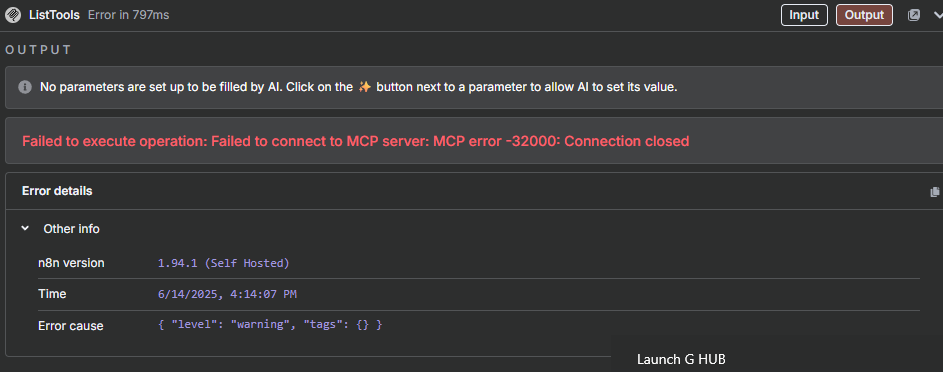Click the info circle icon in notice
The height and width of the screenshot is (372, 943).
coord(25,87)
